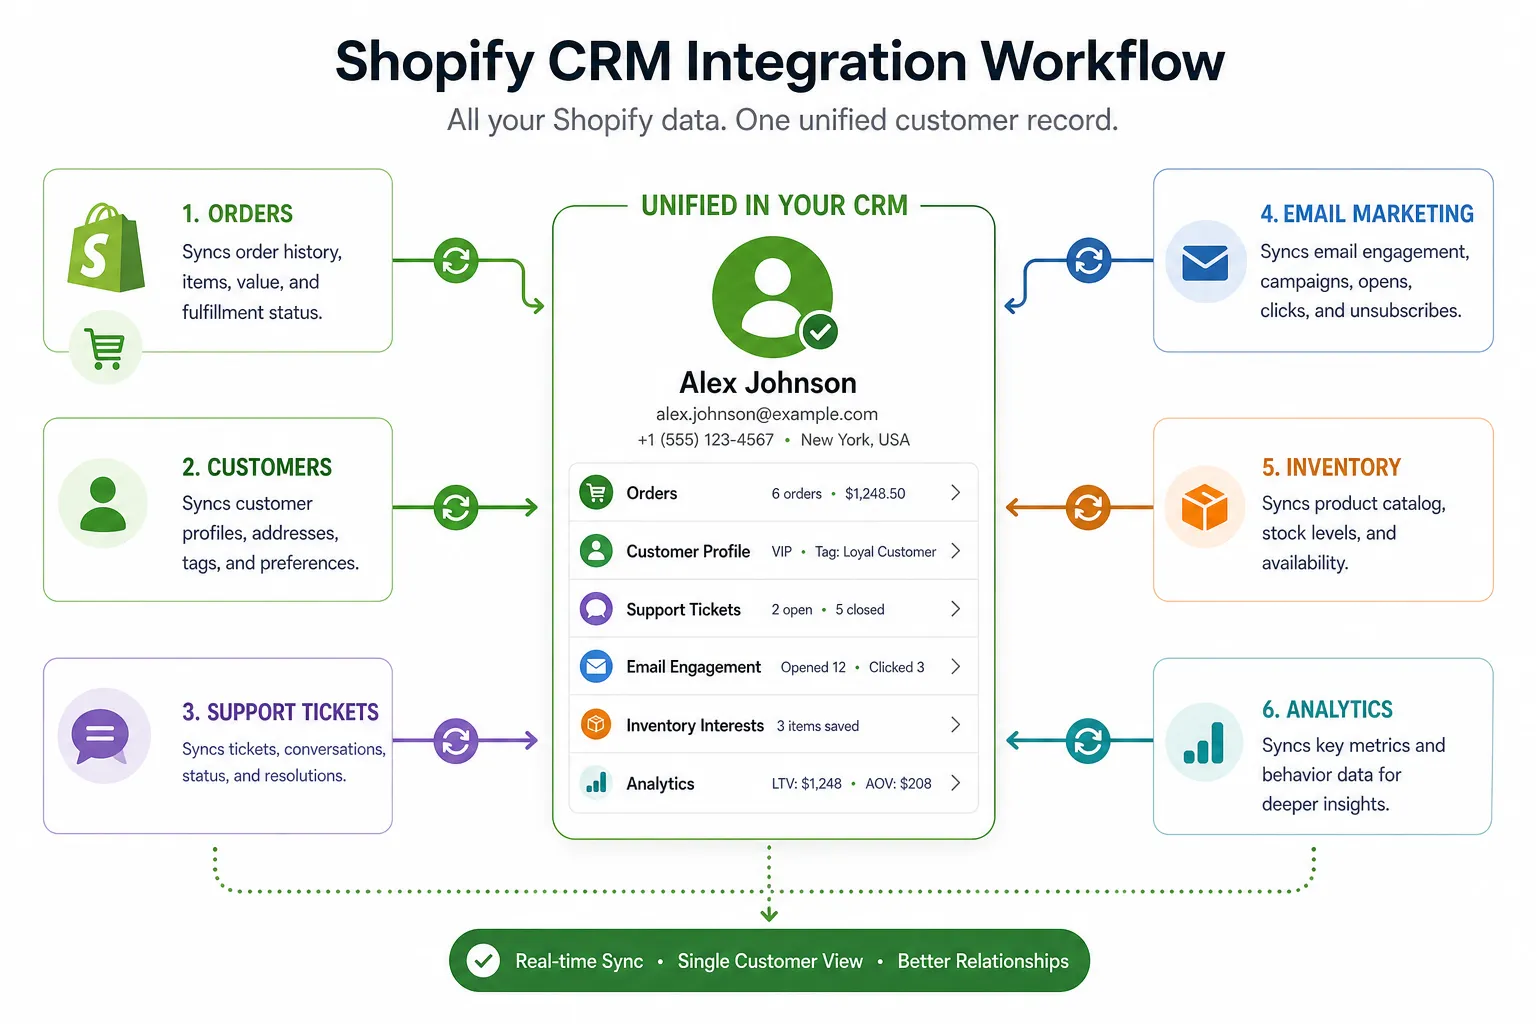Click the Clicked 3 value
This screenshot has height=1024, width=1536.
pyautogui.click(x=897, y=667)
